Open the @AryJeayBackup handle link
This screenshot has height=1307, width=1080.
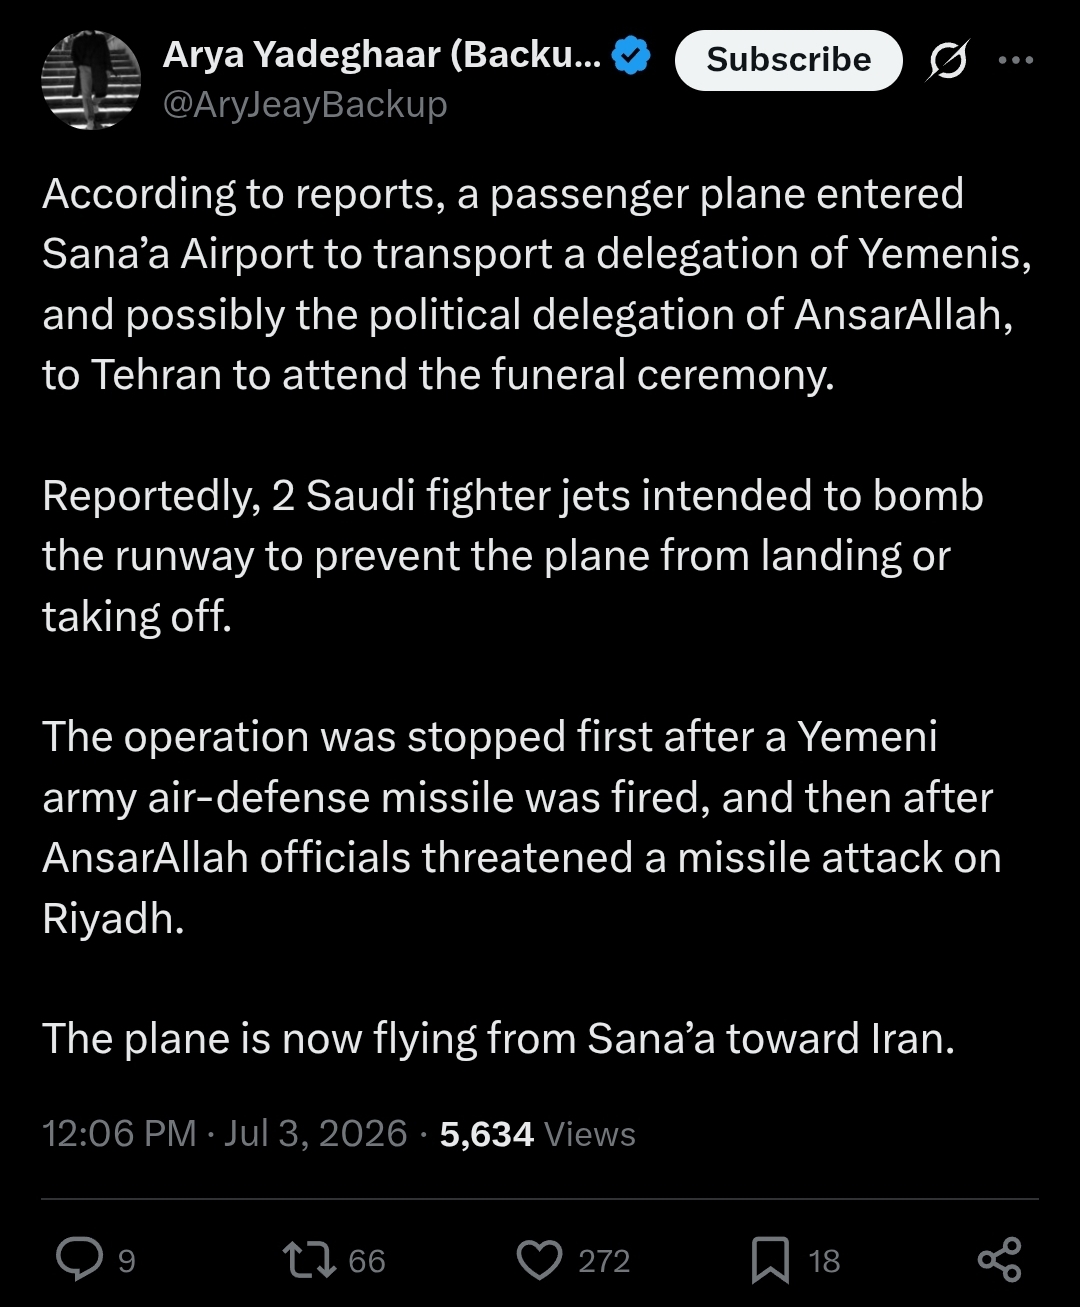(305, 104)
